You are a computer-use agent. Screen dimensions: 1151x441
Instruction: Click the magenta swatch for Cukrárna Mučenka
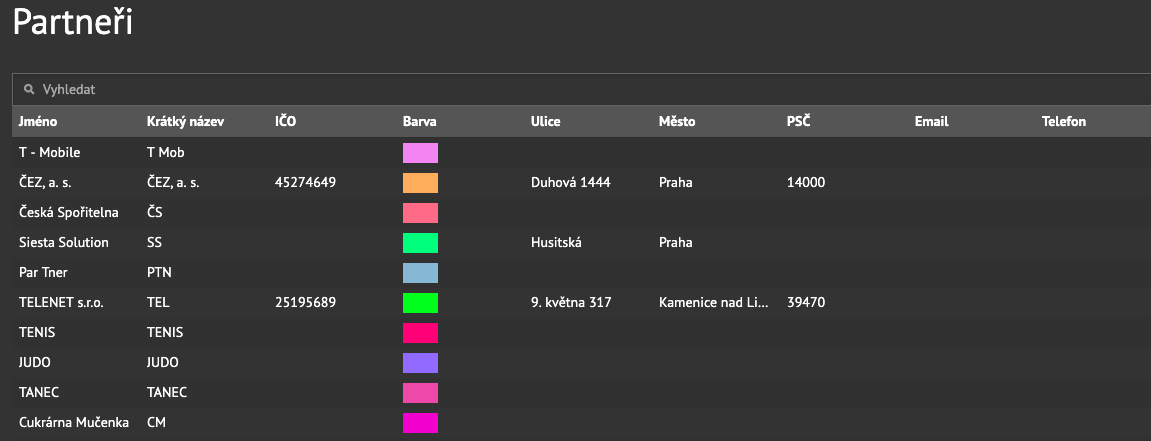click(421, 423)
